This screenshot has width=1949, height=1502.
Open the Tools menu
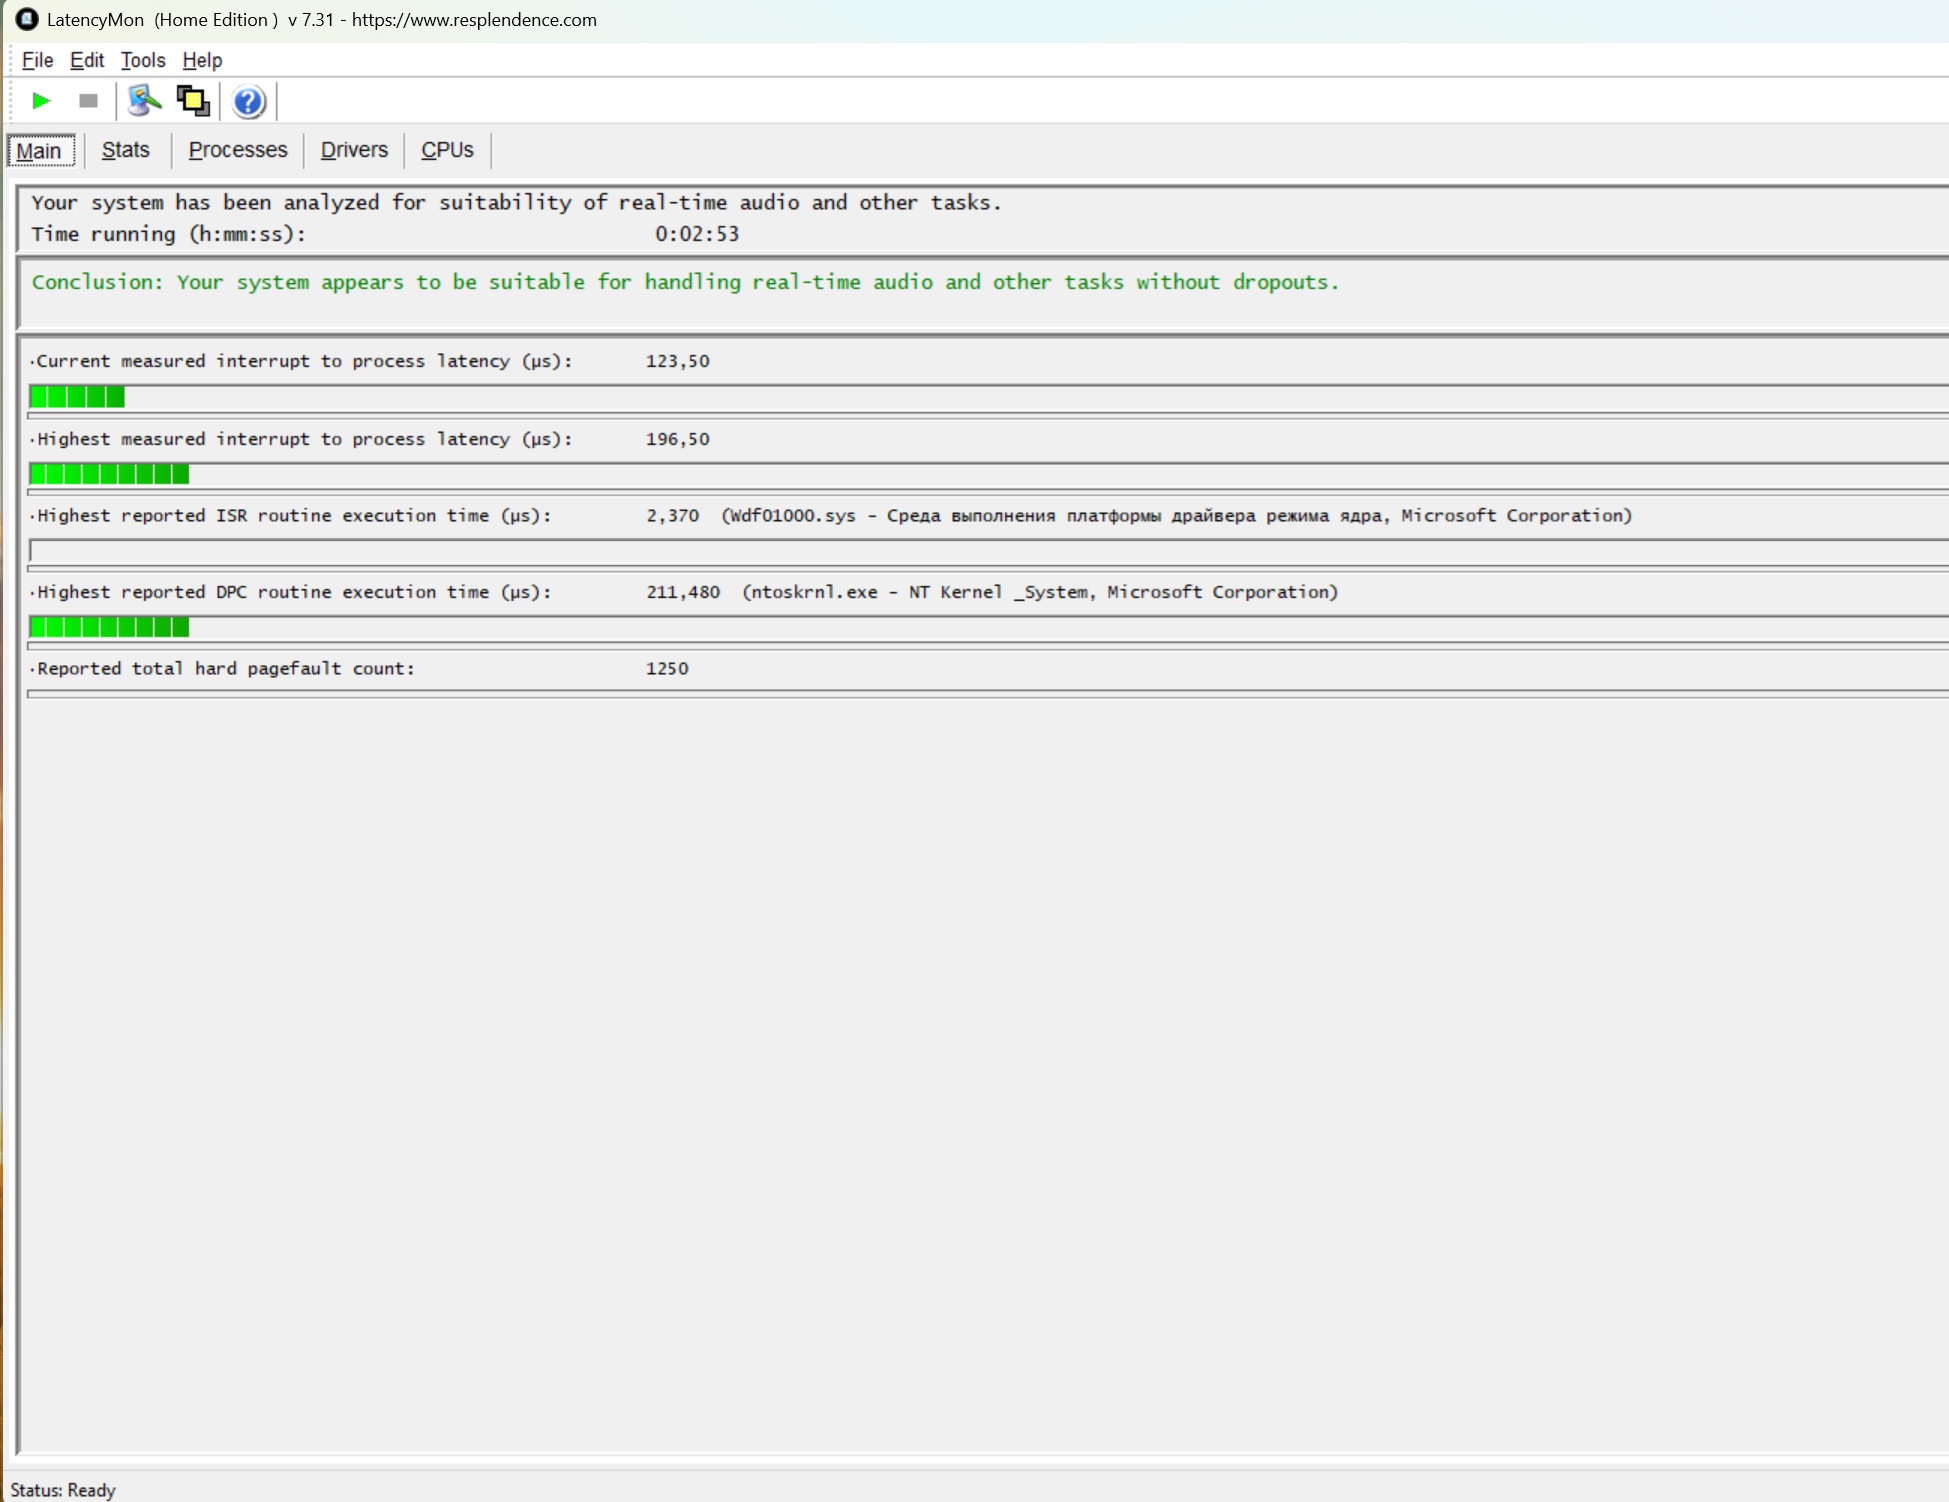(143, 60)
